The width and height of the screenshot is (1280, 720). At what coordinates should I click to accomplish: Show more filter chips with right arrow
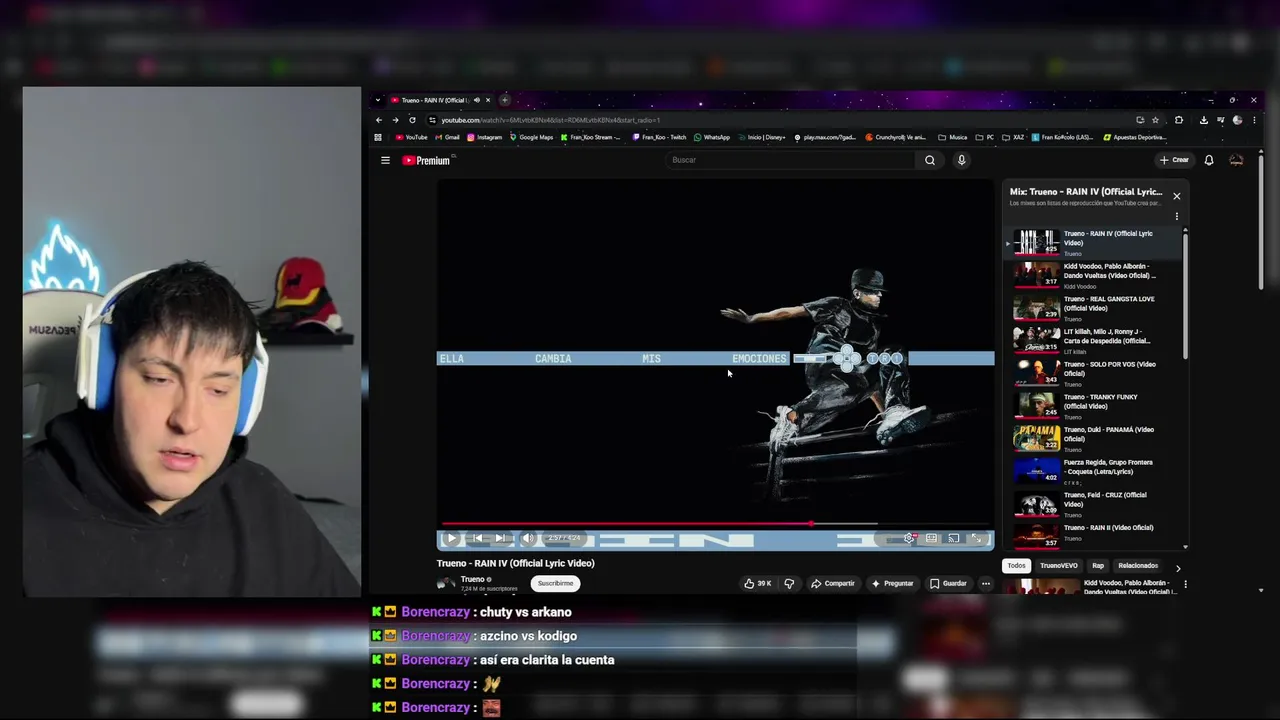1177,568
